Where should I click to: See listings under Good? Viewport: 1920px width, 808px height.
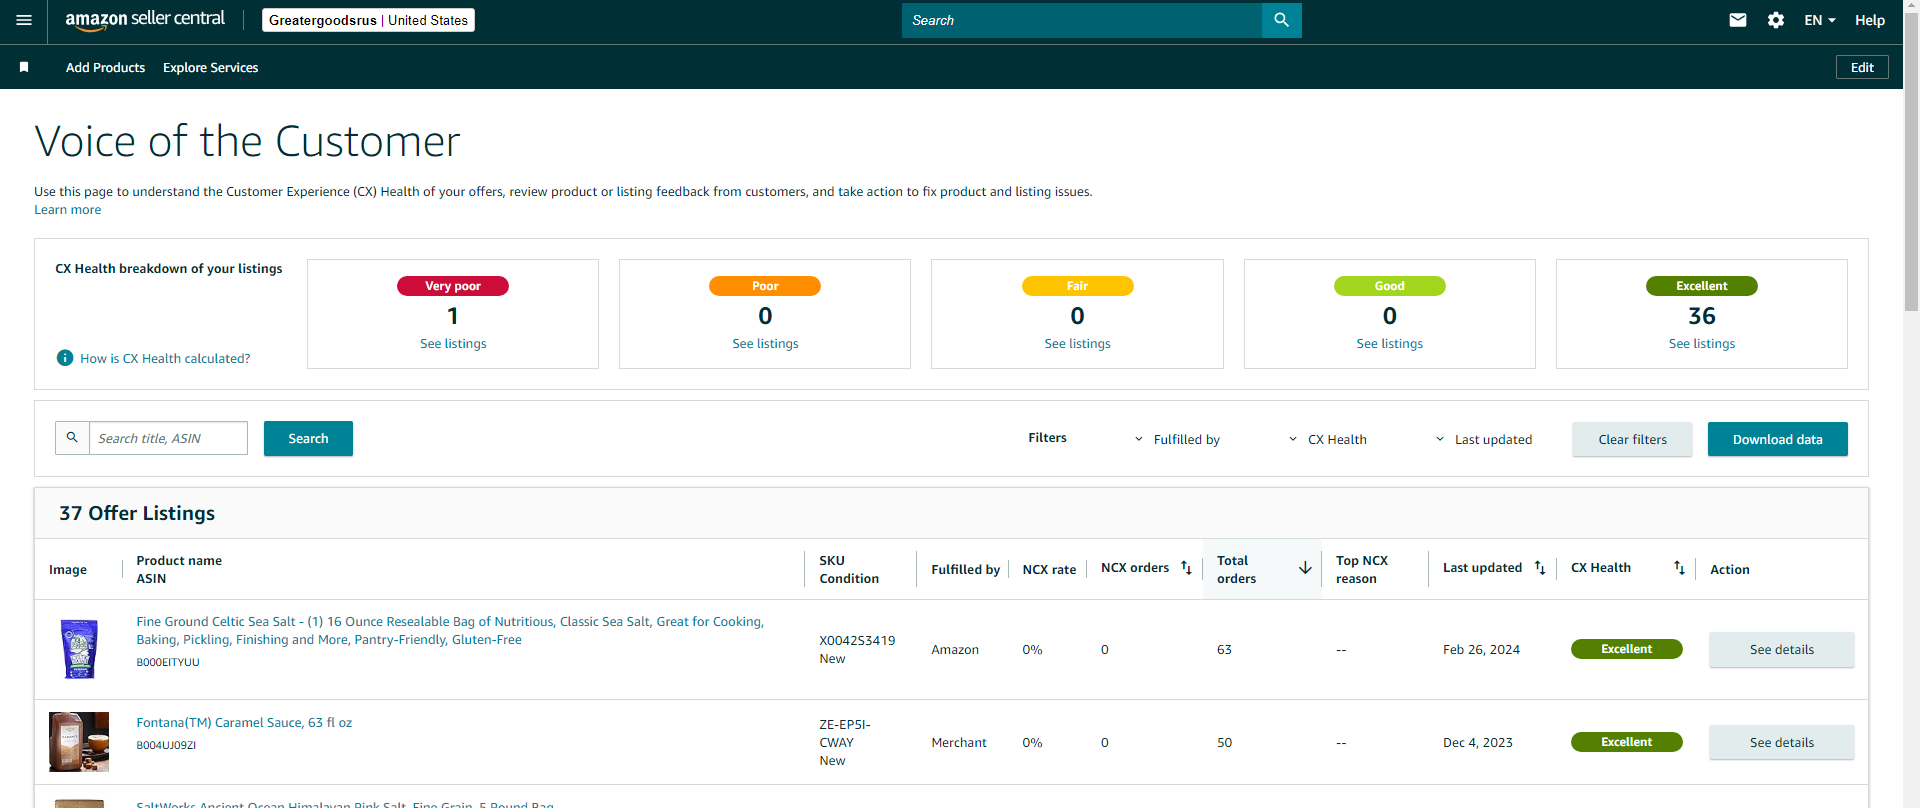[x=1389, y=343]
